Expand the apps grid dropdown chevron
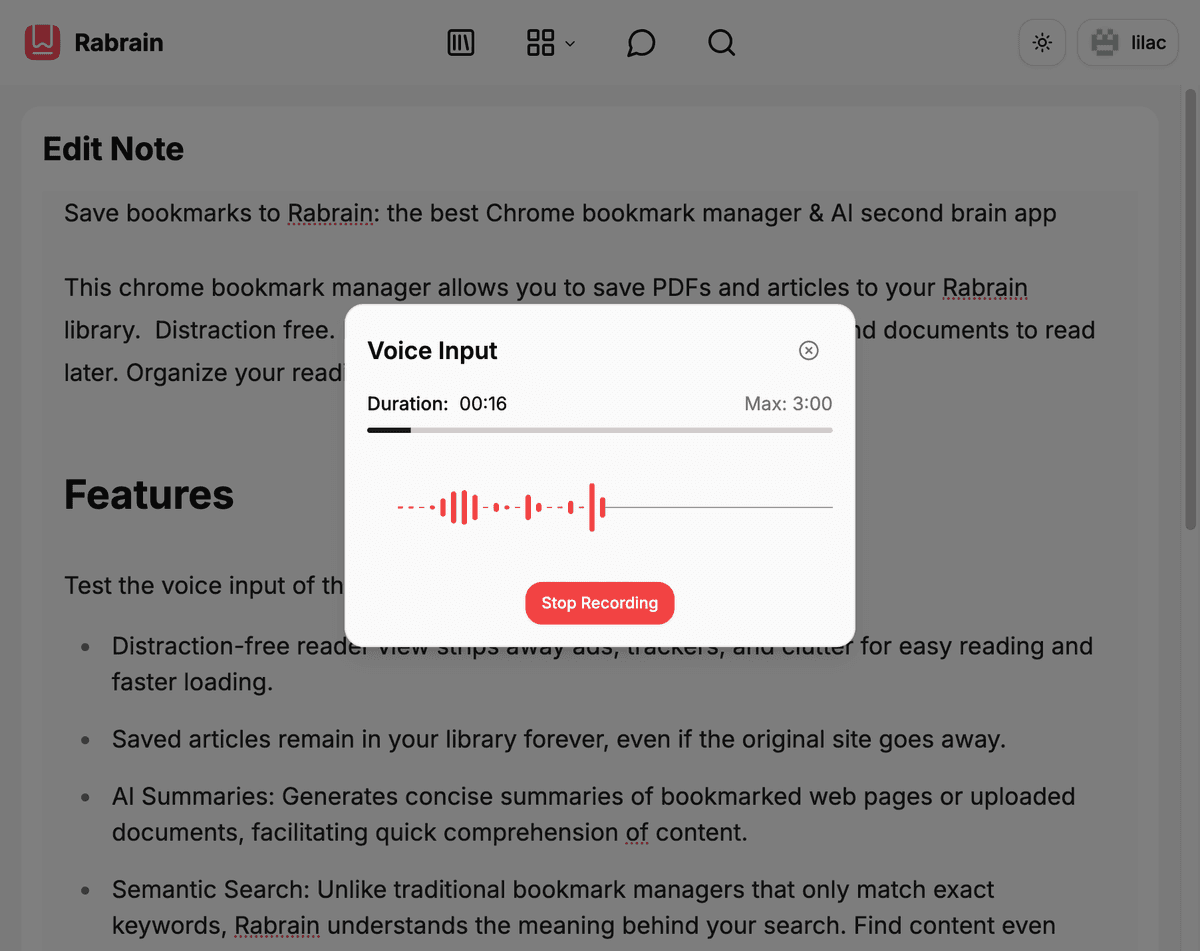The height and width of the screenshot is (951, 1200). click(x=569, y=43)
